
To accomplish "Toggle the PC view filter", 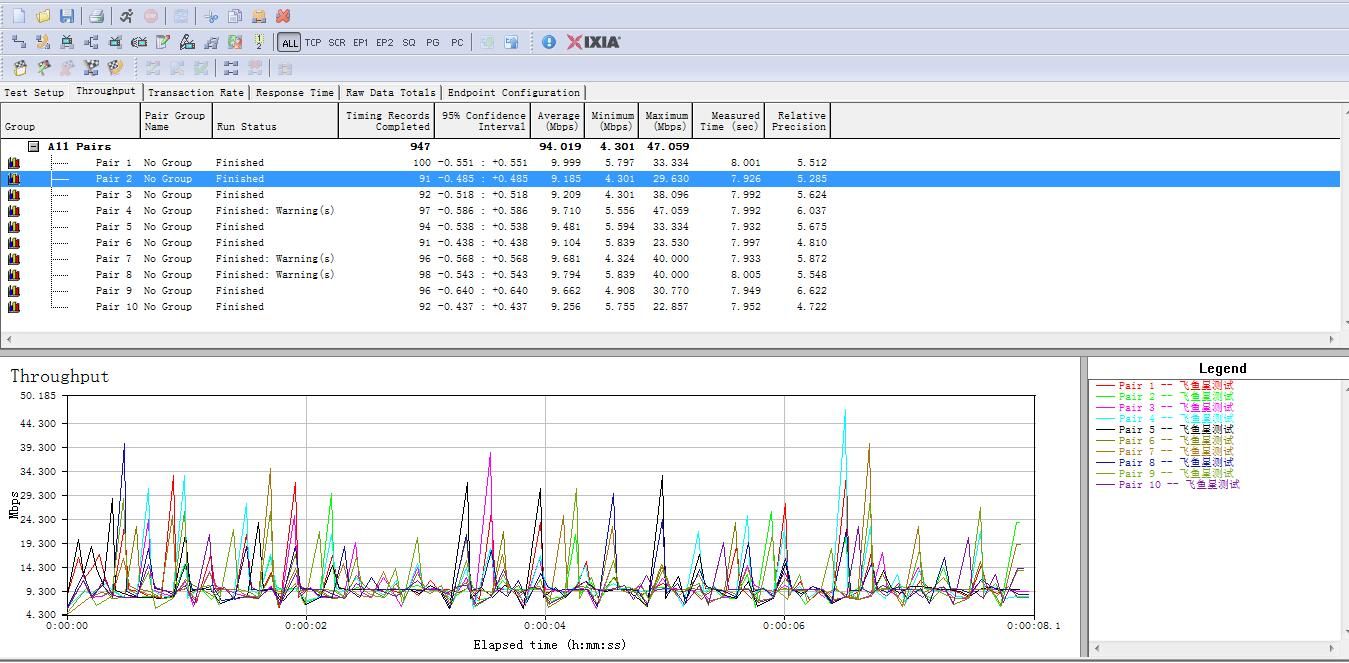I will (x=457, y=42).
